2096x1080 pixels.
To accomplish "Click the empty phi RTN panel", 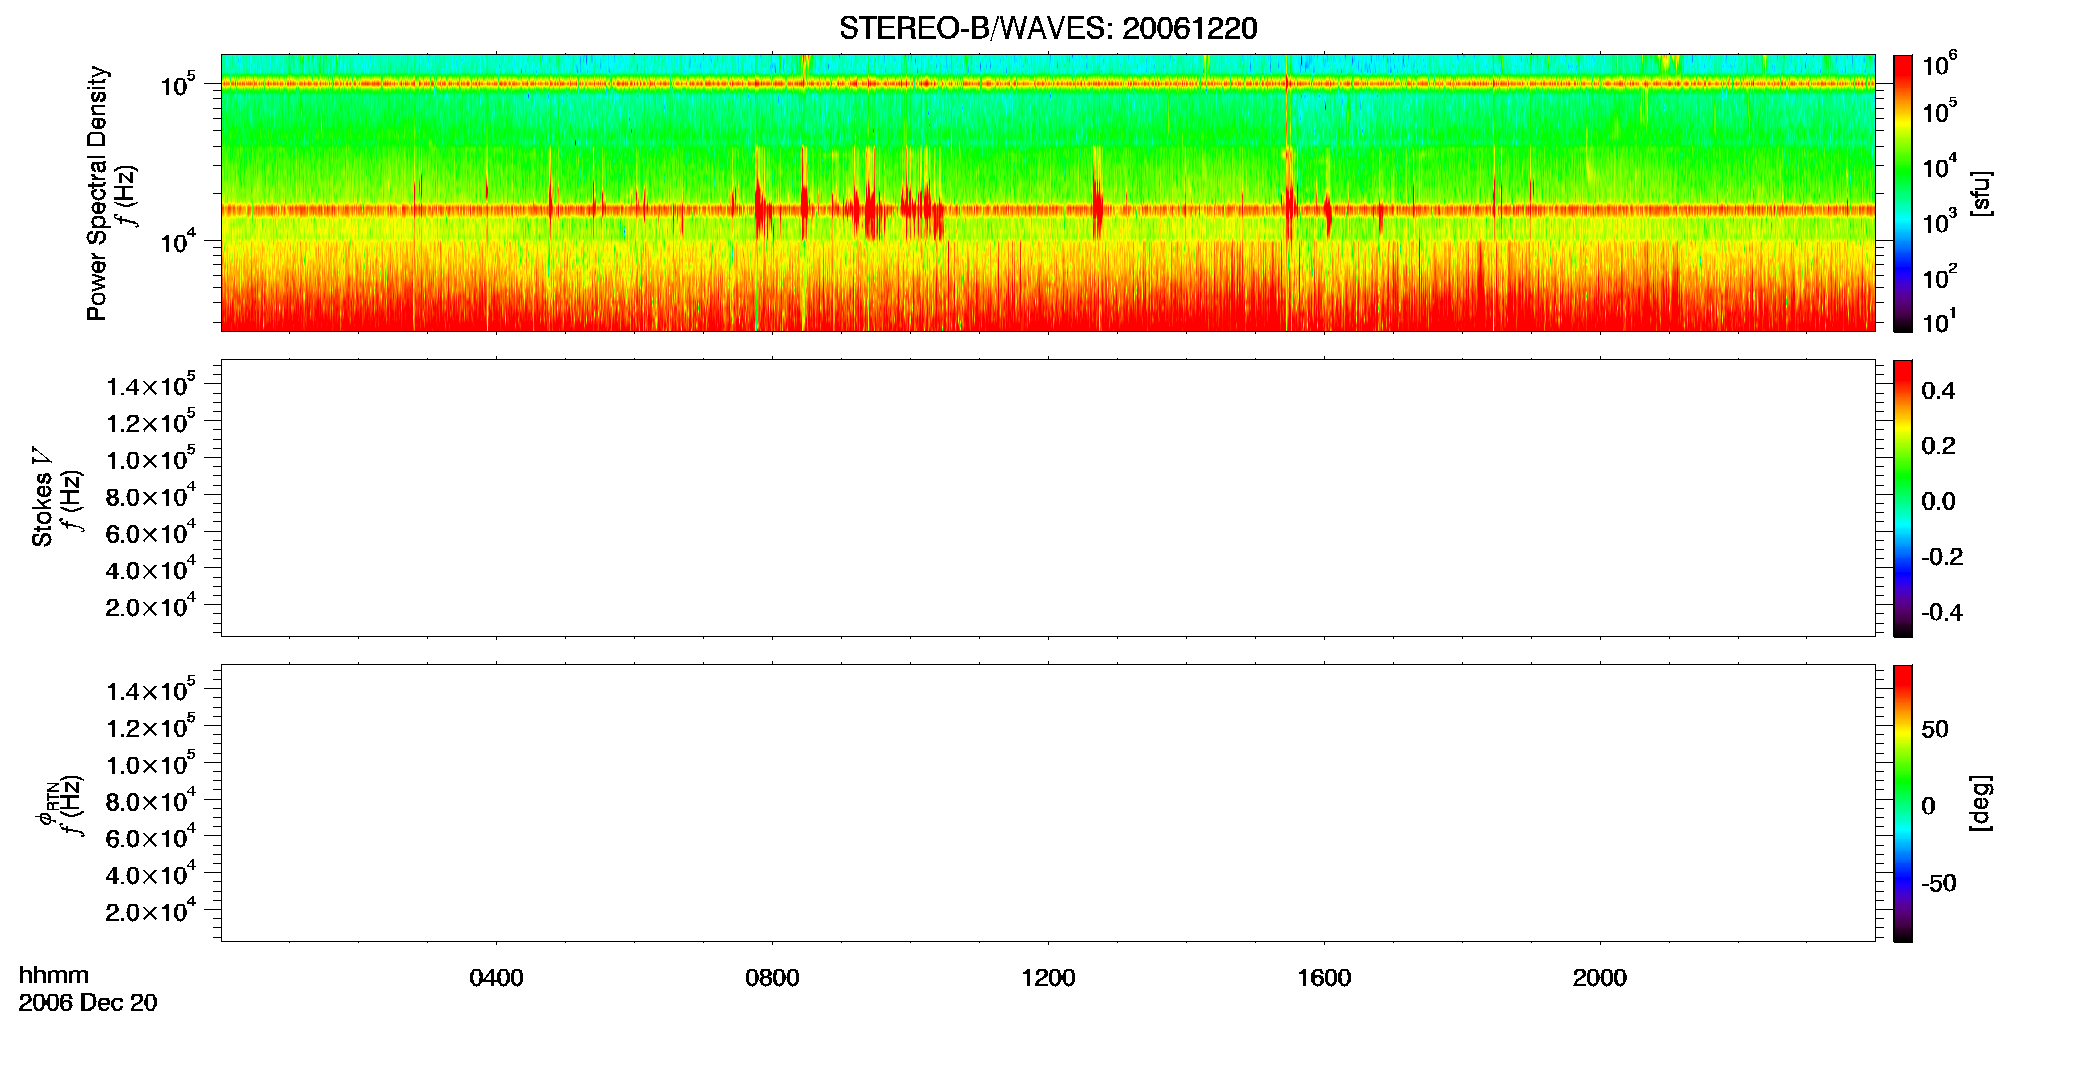I will pos(1048,803).
